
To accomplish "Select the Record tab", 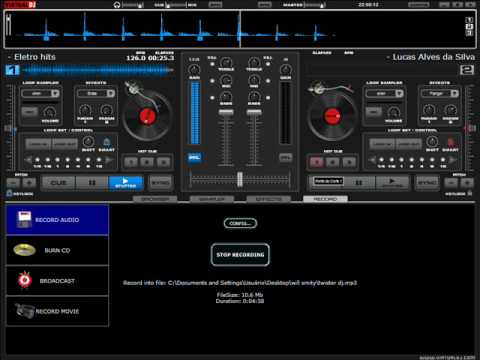I will [x=325, y=199].
